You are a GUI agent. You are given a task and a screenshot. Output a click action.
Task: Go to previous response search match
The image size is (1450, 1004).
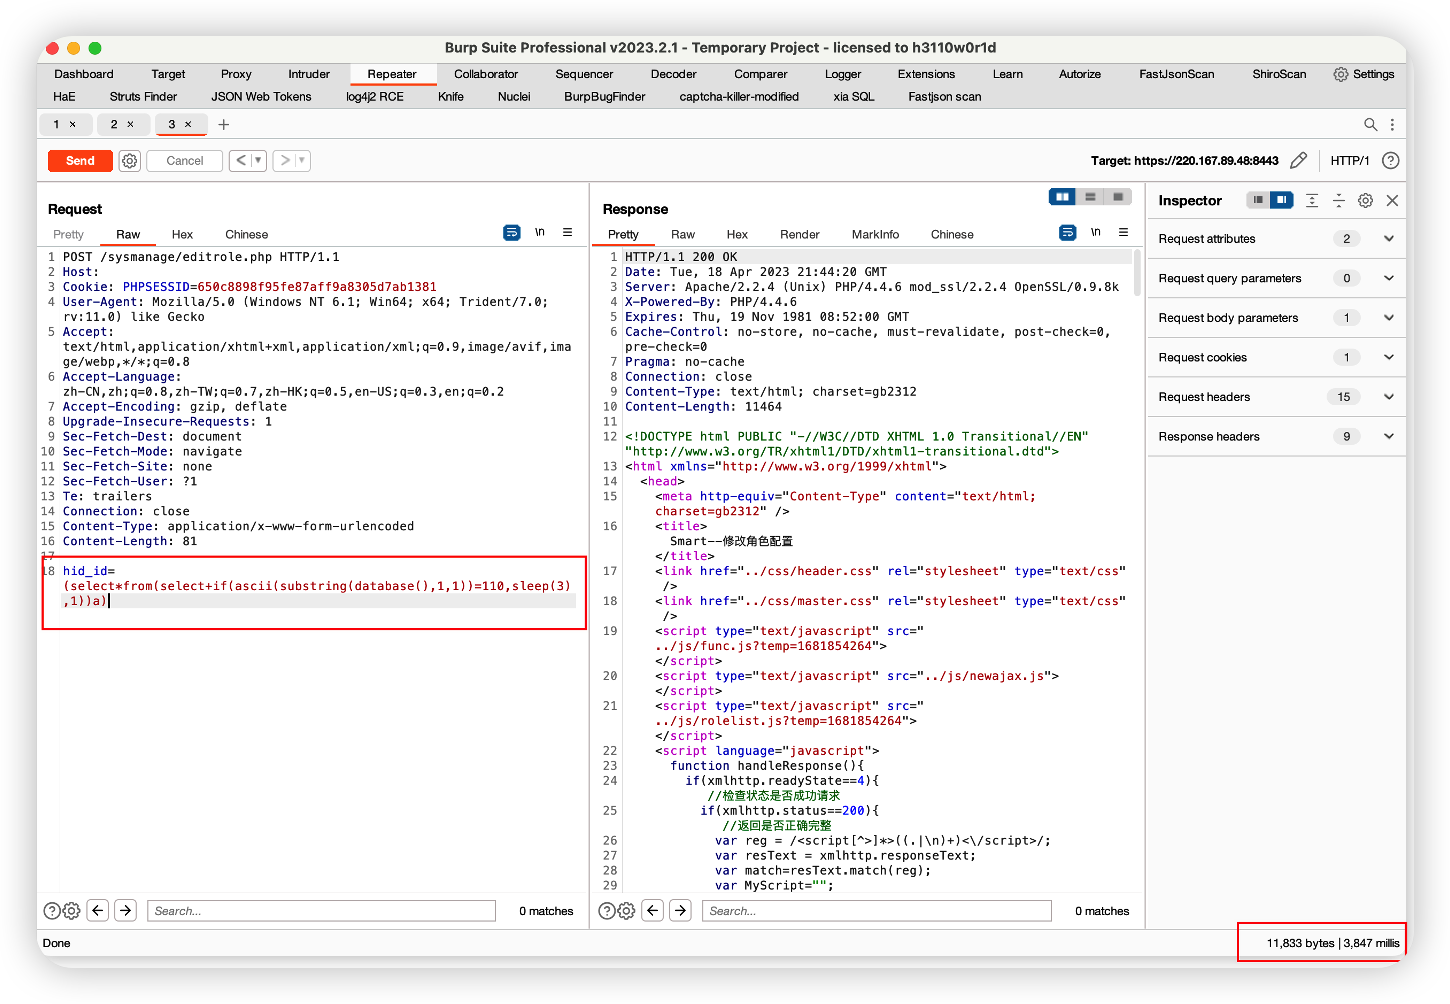point(653,910)
